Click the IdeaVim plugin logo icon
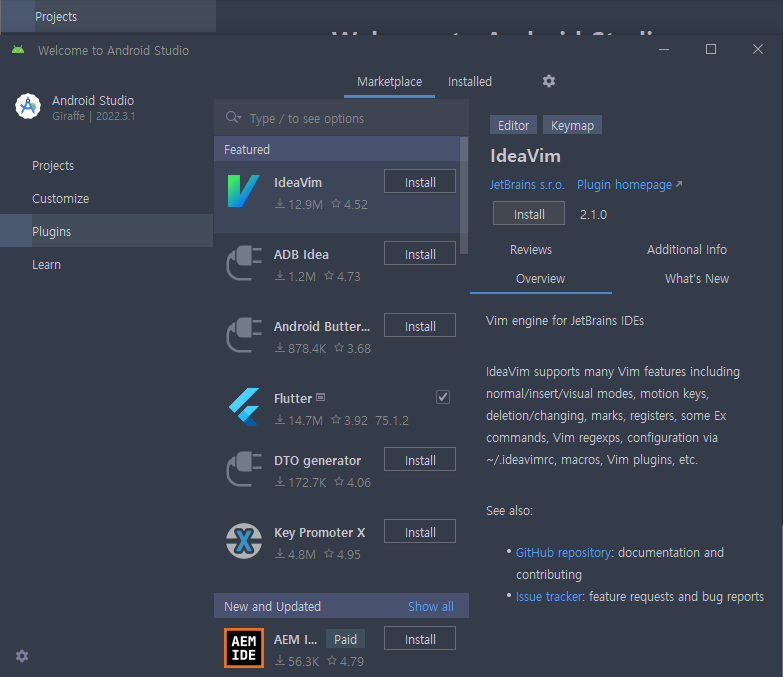Screen dimensions: 783x677 [x=244, y=191]
